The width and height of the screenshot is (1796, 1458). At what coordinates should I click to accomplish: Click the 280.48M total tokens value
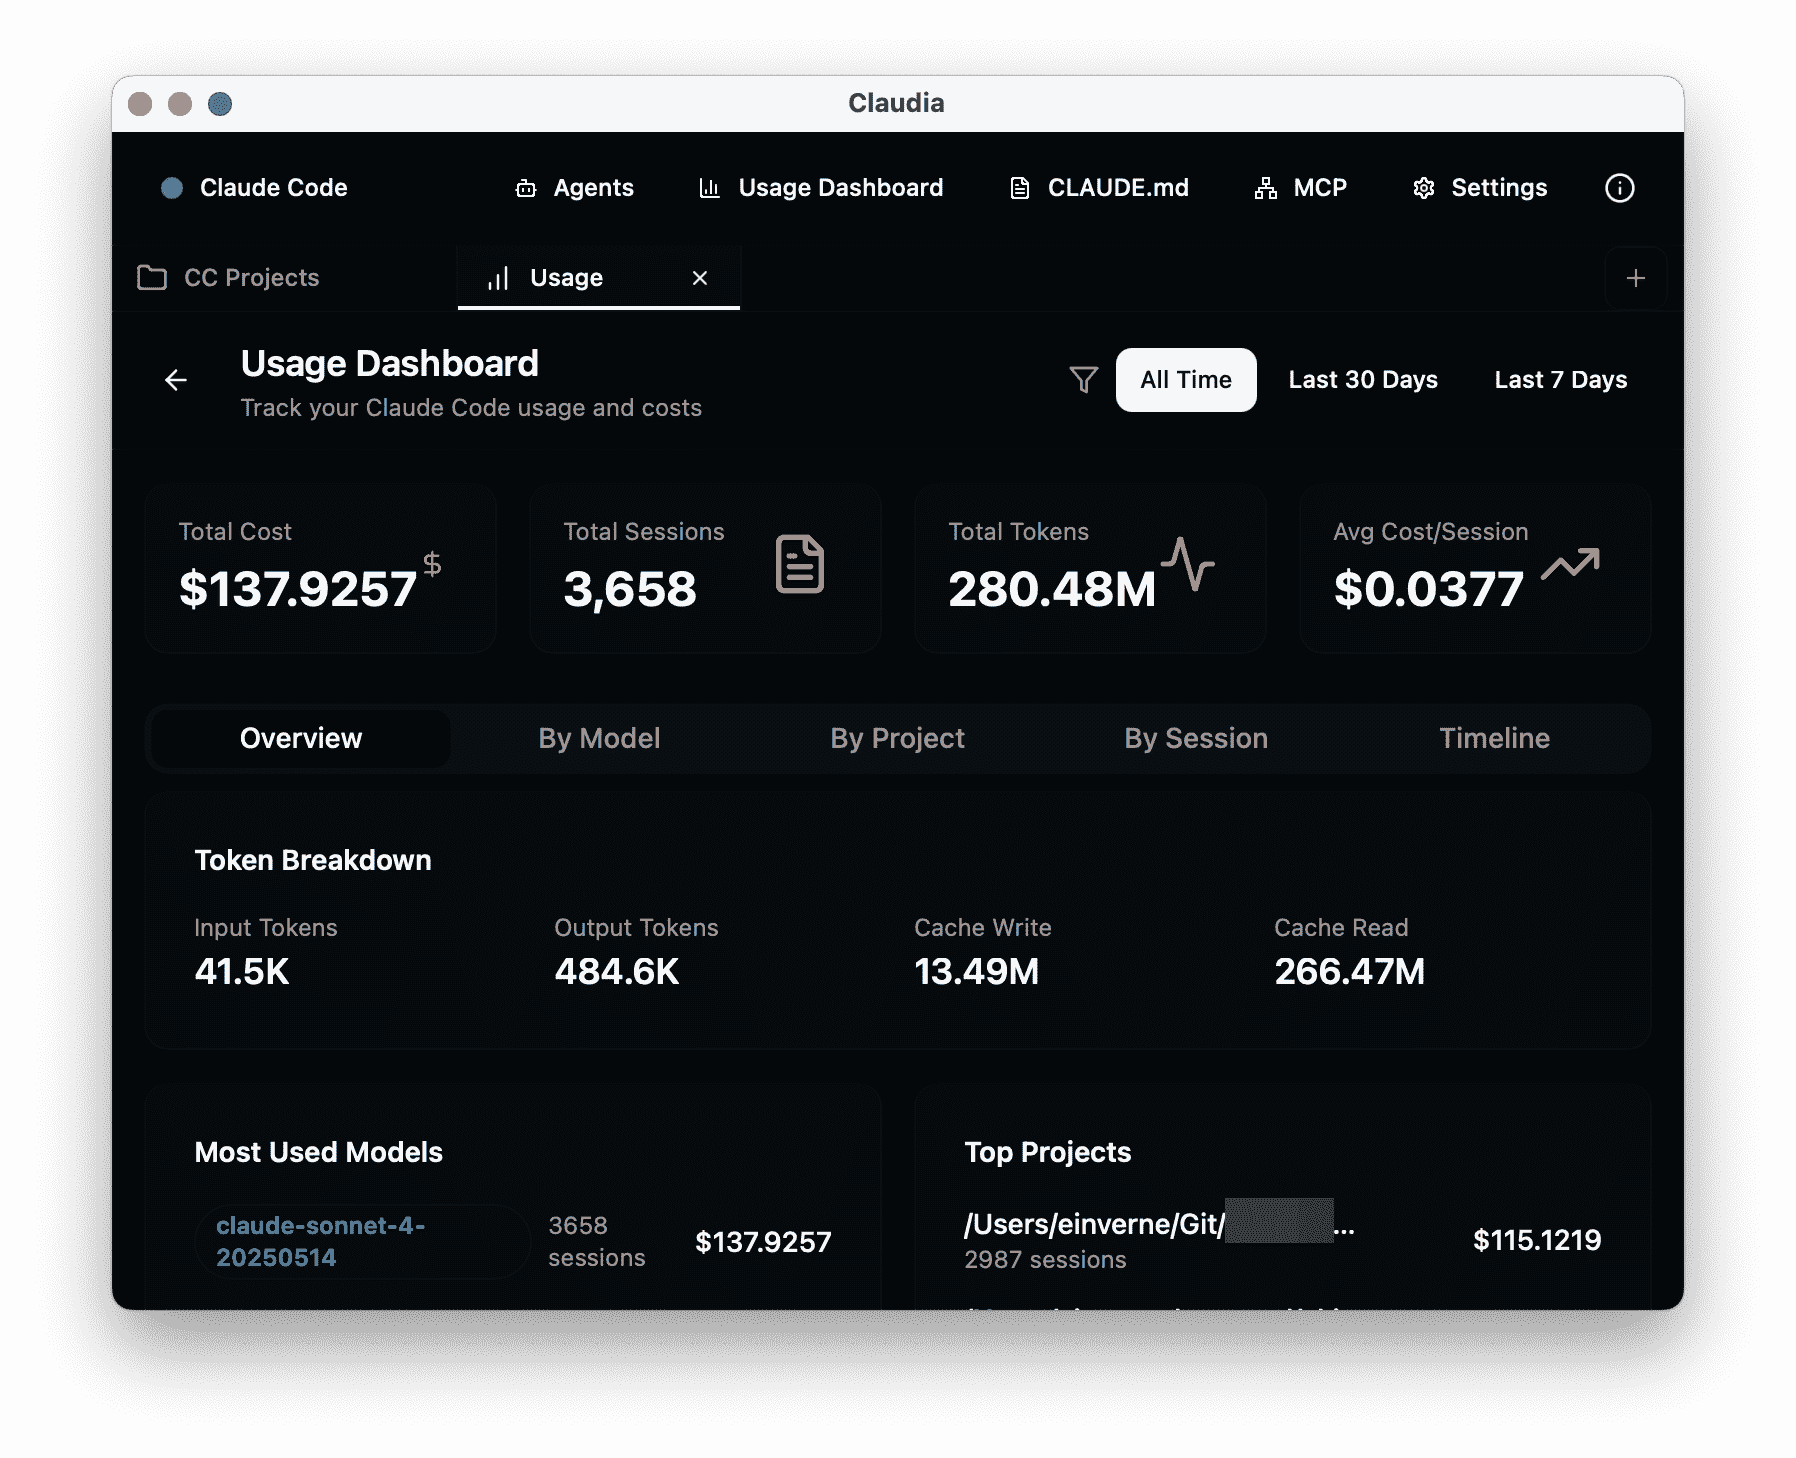pyautogui.click(x=1052, y=589)
